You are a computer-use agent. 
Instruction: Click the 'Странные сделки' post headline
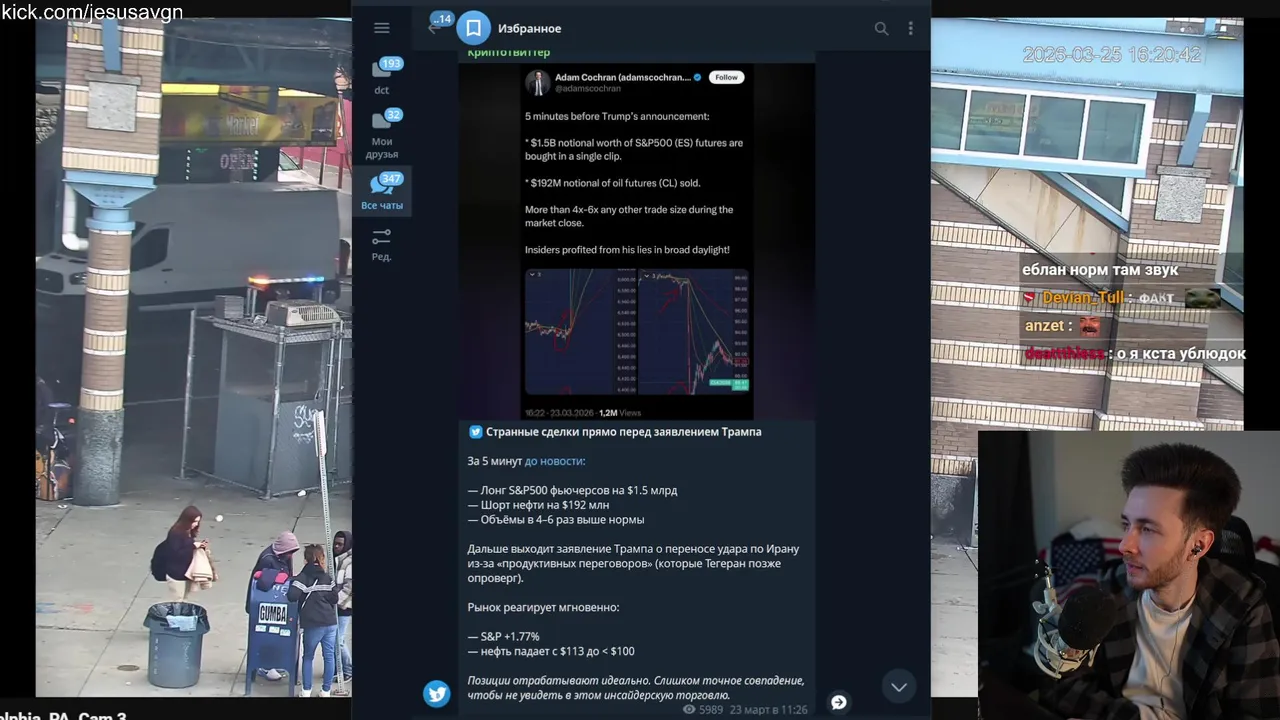point(624,432)
